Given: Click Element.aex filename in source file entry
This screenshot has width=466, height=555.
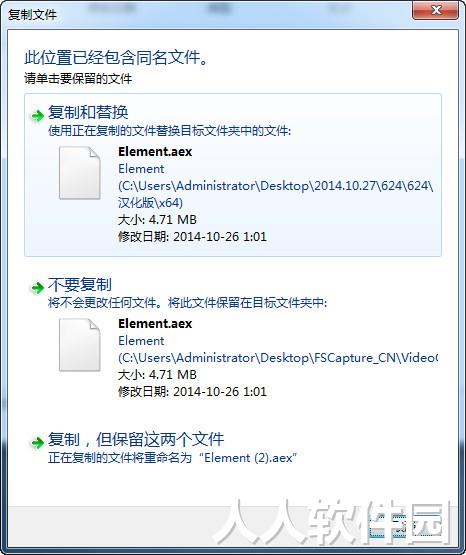Looking at the screenshot, I should [x=155, y=152].
